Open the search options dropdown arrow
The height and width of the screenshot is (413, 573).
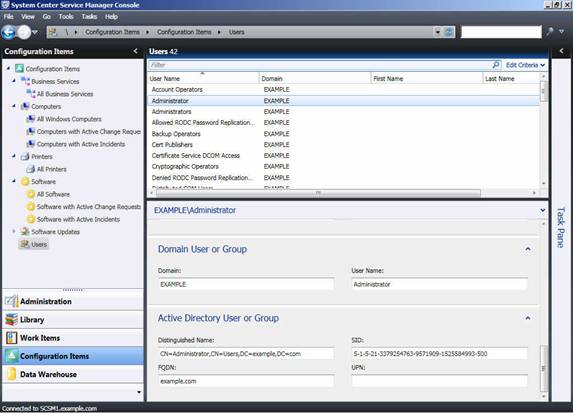point(562,32)
